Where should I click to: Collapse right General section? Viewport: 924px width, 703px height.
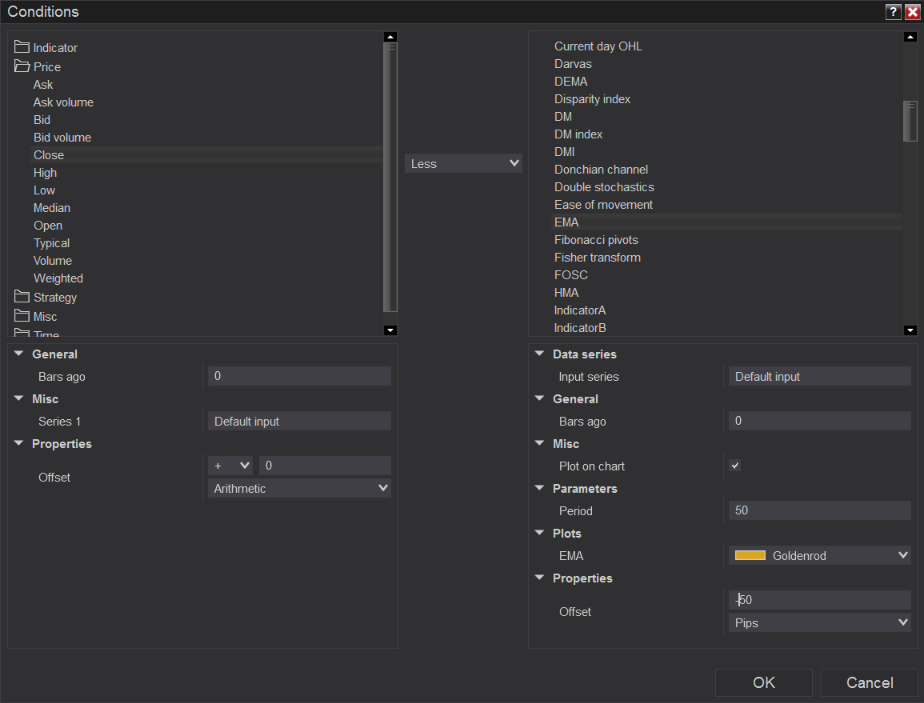click(539, 398)
